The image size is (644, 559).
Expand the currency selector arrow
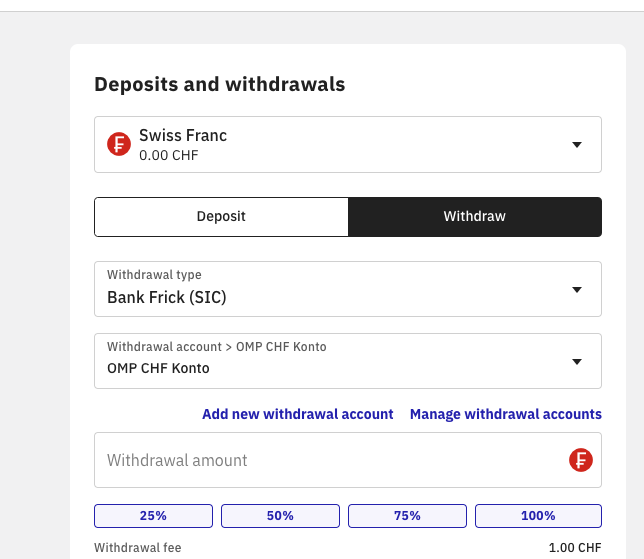(x=576, y=145)
